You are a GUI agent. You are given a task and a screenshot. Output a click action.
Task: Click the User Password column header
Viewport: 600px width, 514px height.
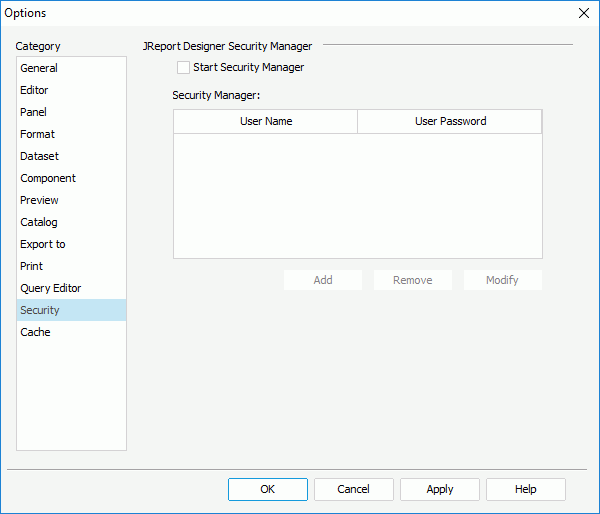tap(450, 121)
